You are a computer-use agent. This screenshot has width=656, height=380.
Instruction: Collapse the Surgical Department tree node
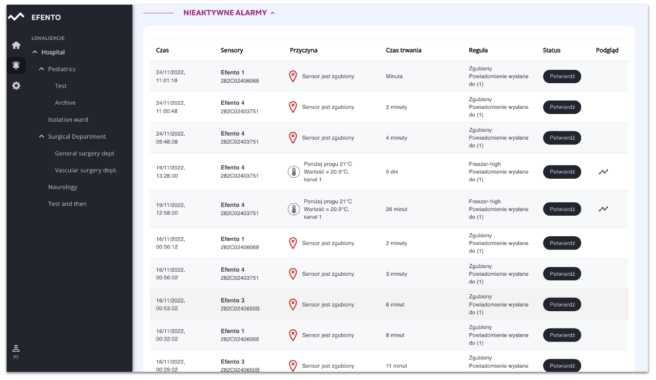41,136
